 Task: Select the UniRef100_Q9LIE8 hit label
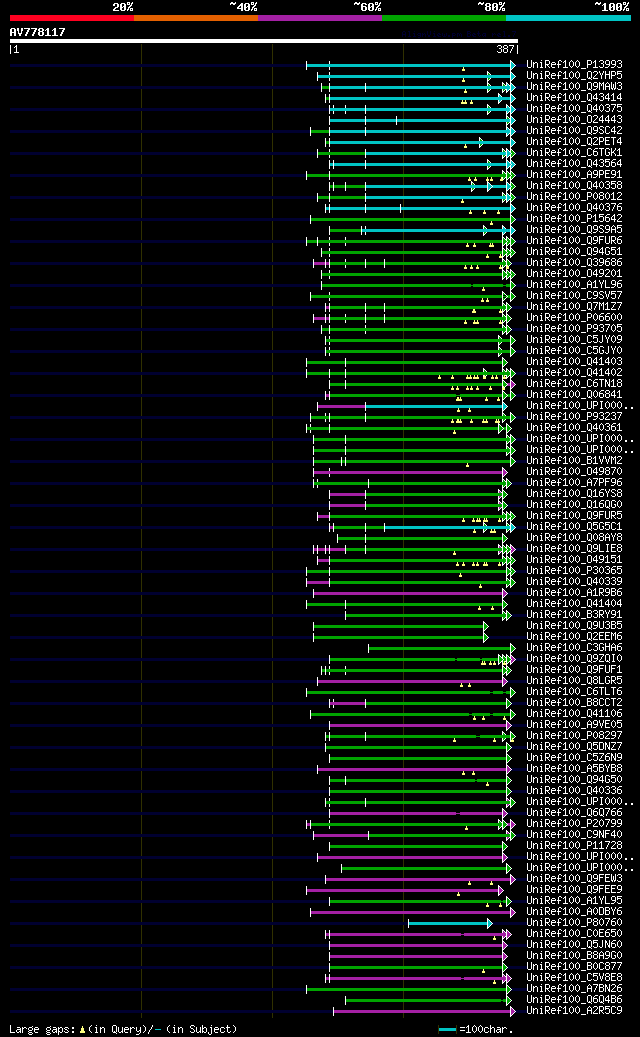click(575, 548)
